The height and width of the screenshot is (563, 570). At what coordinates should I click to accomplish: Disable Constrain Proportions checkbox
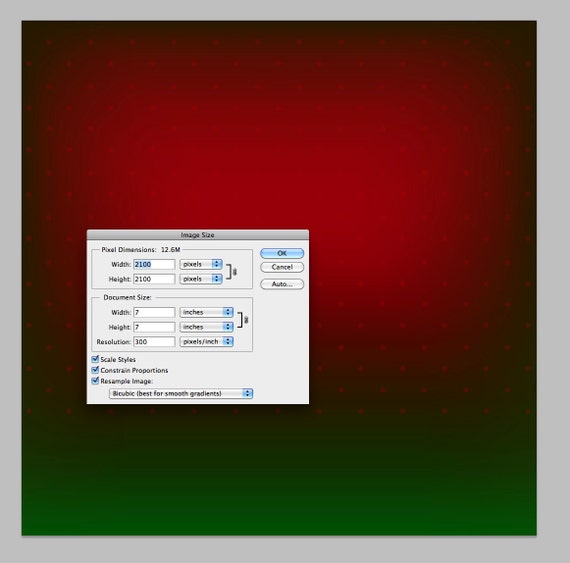pyautogui.click(x=95, y=370)
